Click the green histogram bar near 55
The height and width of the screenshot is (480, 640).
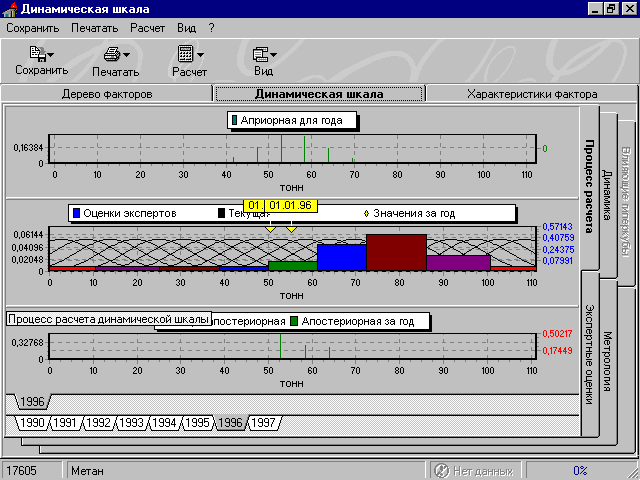click(293, 266)
